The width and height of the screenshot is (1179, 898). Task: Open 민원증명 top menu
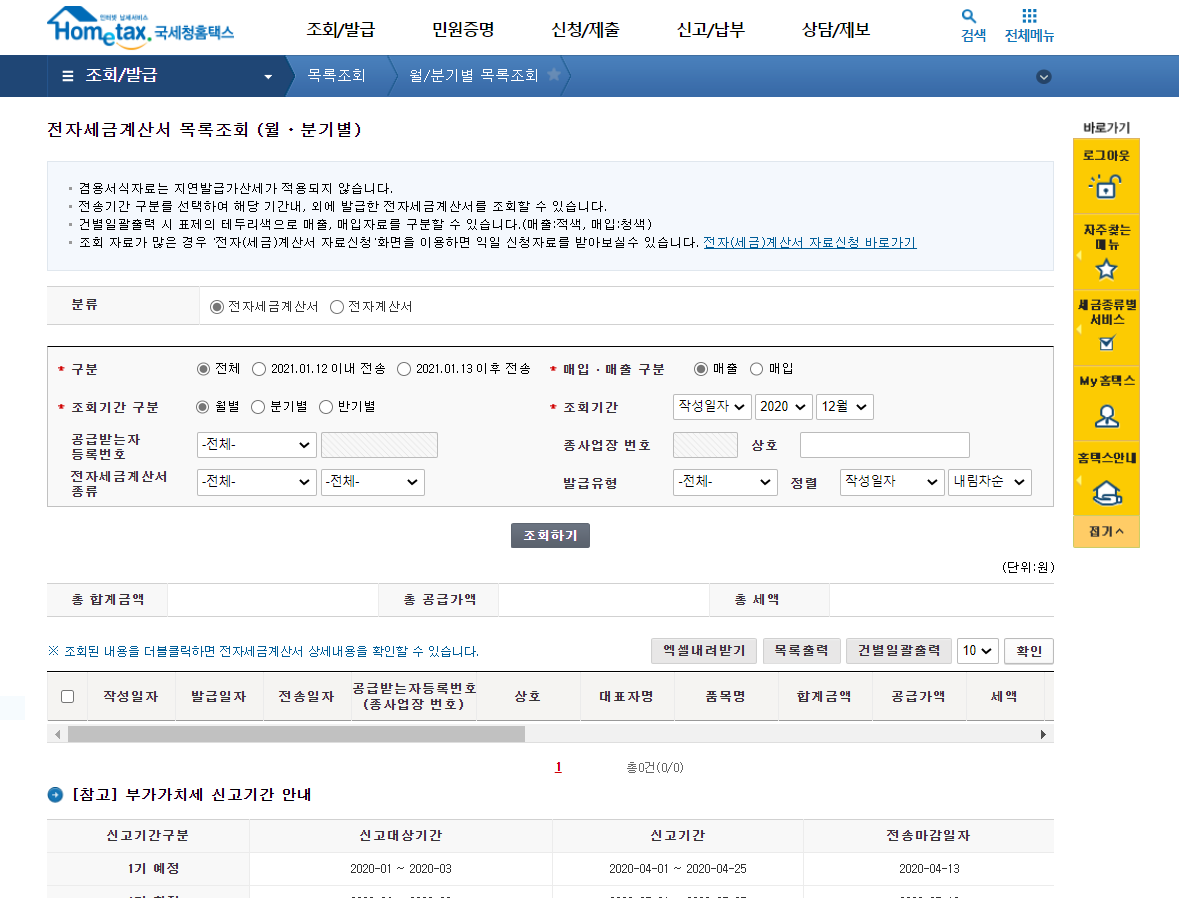click(x=463, y=29)
